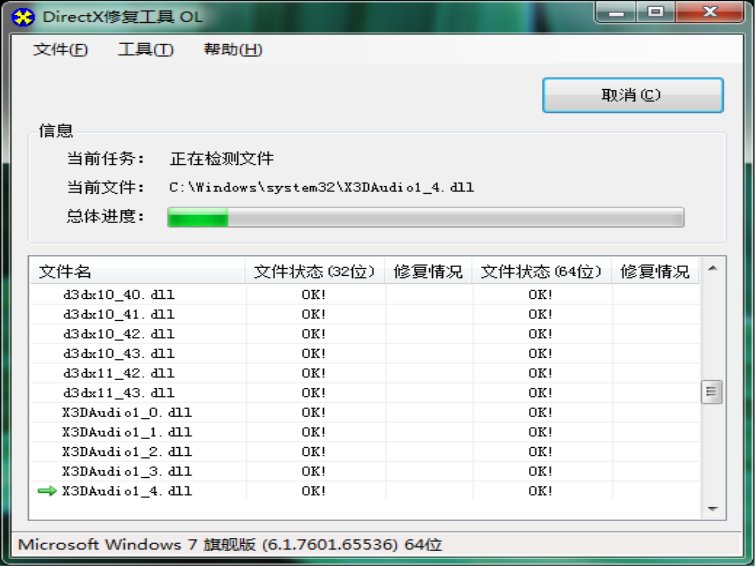
Task: Select the d3dx10_42.dll row
Action: click(365, 334)
